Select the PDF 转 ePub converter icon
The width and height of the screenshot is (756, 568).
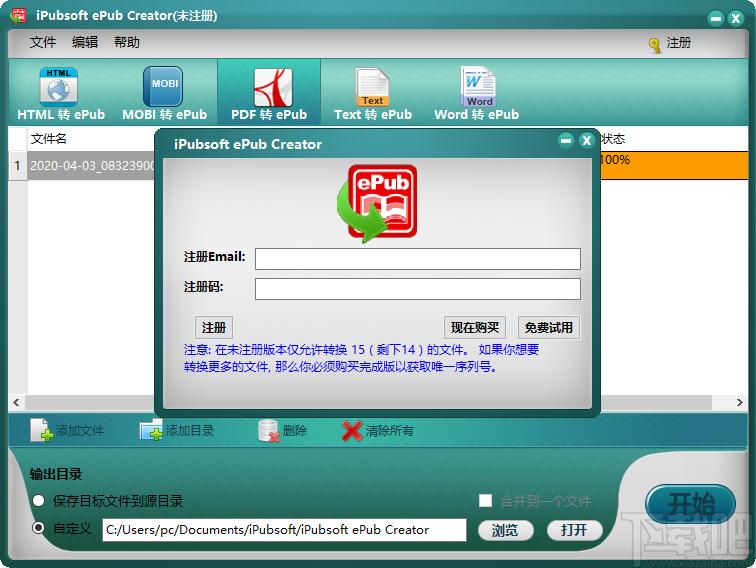[273, 87]
